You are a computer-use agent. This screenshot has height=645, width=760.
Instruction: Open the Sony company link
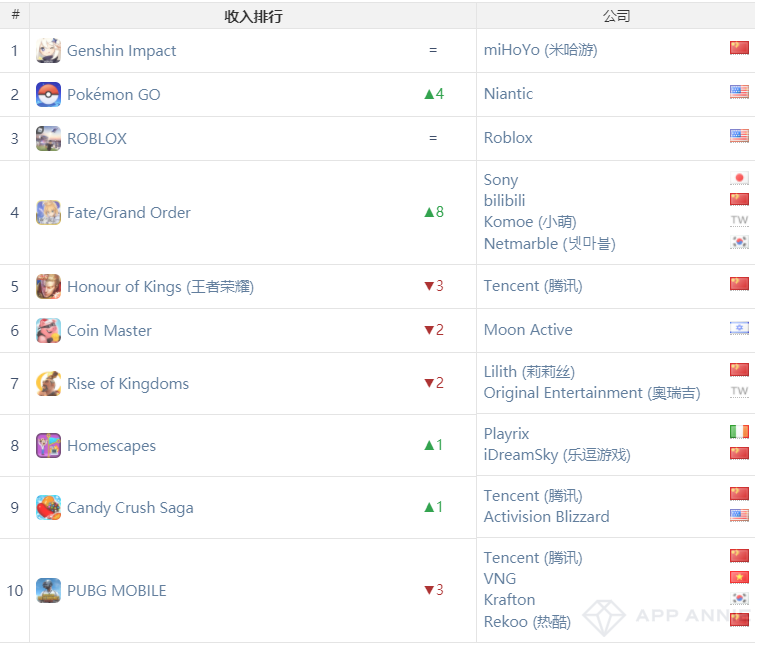point(501,180)
